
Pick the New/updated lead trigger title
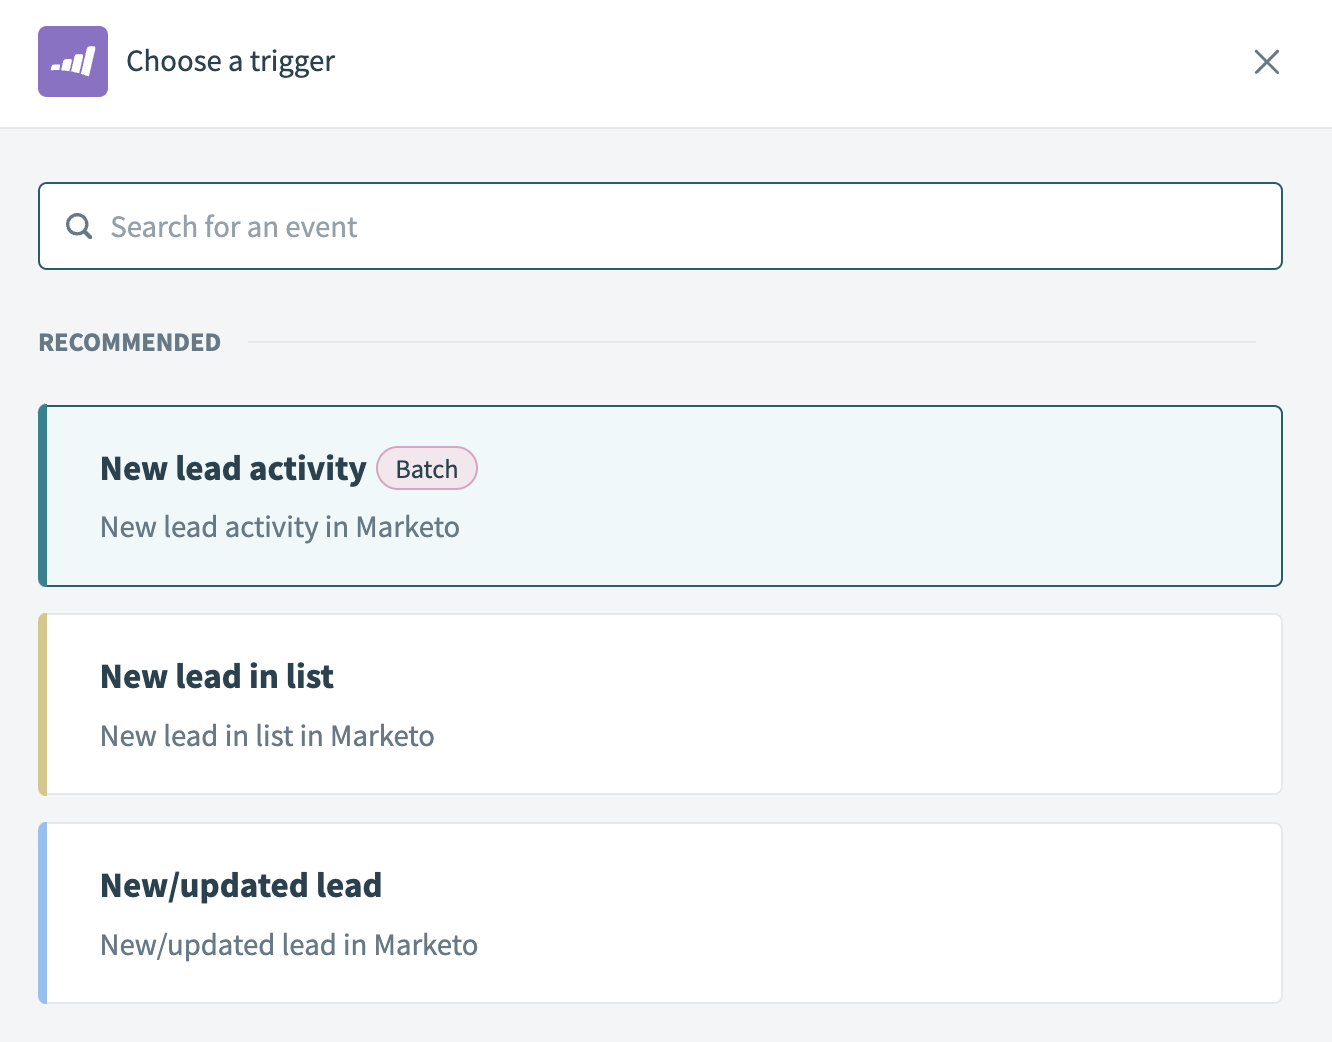point(241,886)
